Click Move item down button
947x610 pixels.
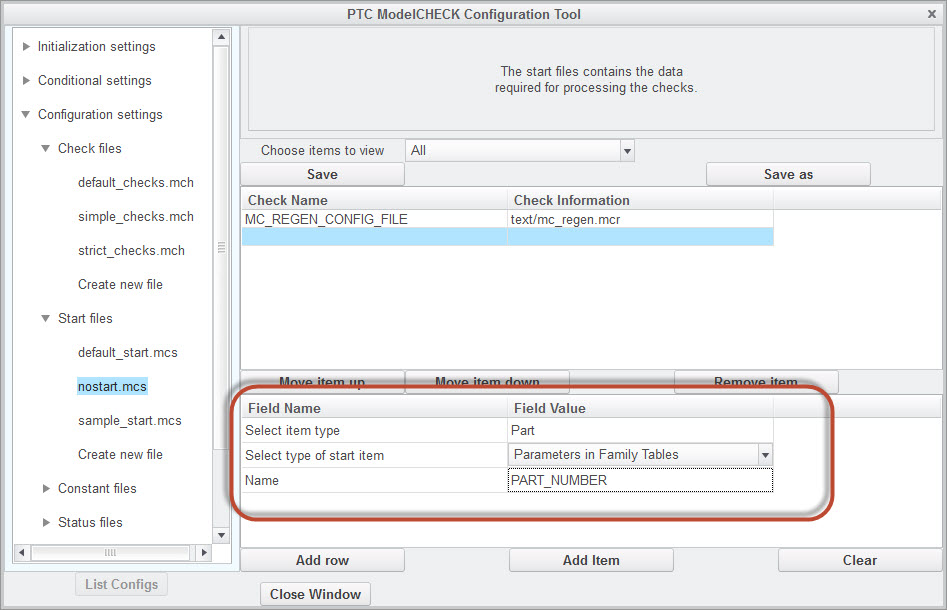point(487,382)
